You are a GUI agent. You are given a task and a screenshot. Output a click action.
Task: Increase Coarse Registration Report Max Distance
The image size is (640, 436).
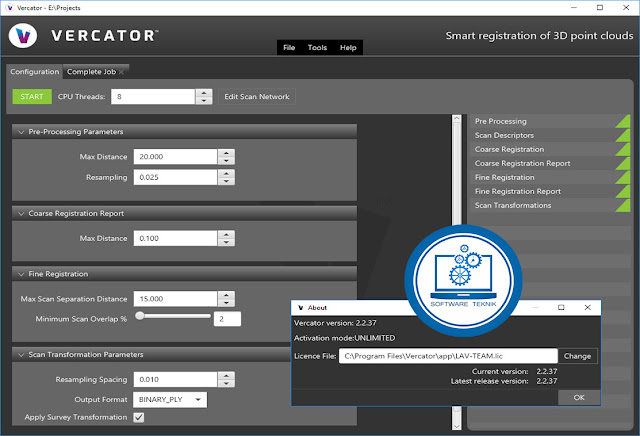pos(226,234)
